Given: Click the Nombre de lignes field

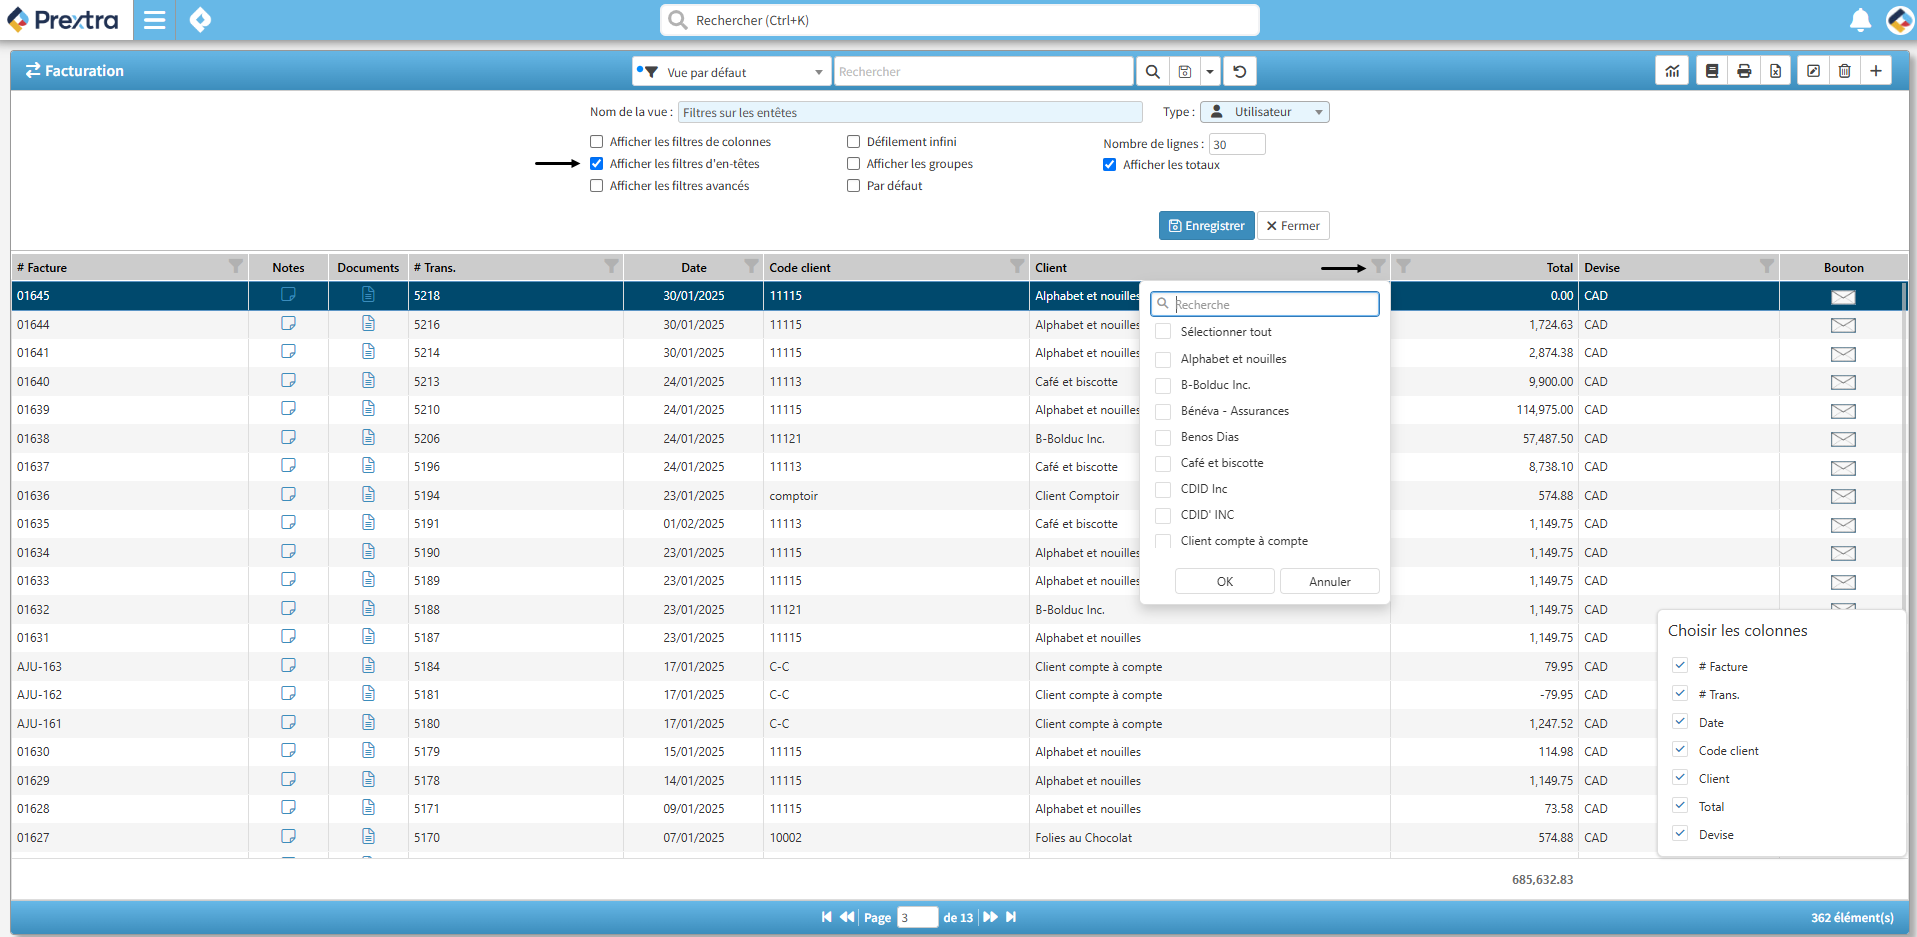Looking at the screenshot, I should point(1237,144).
